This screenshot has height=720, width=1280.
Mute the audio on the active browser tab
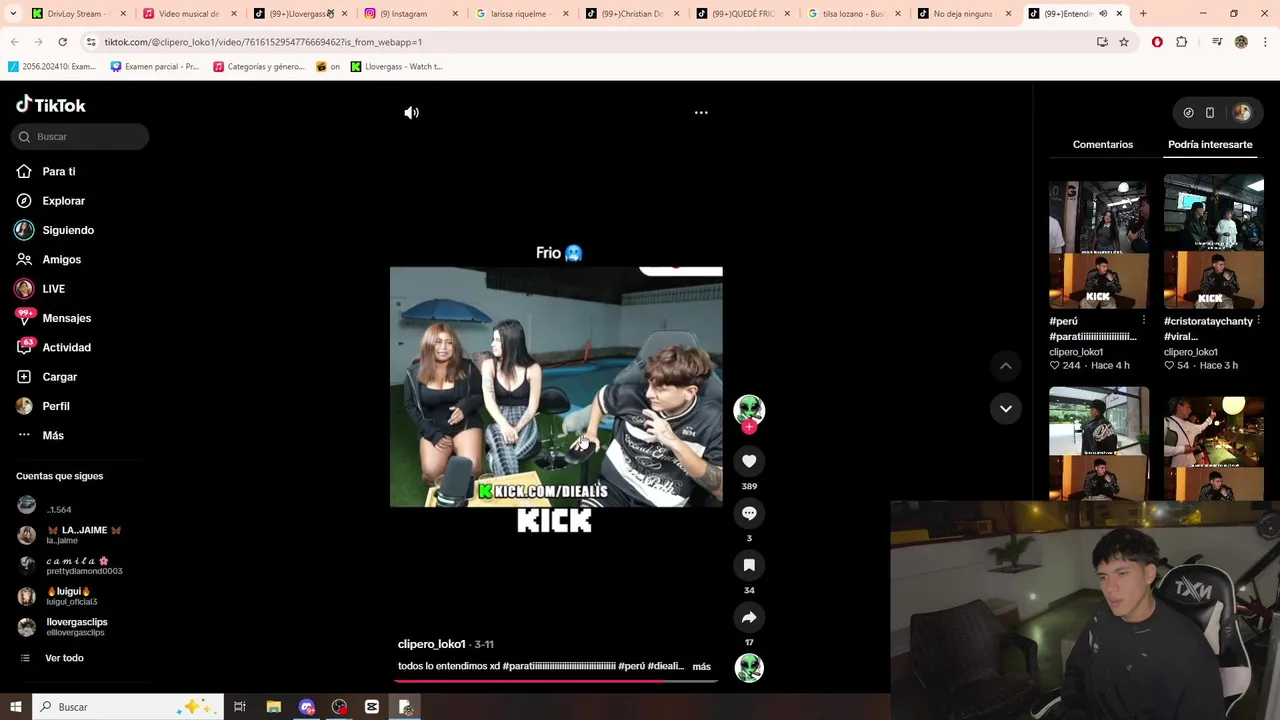(1103, 14)
